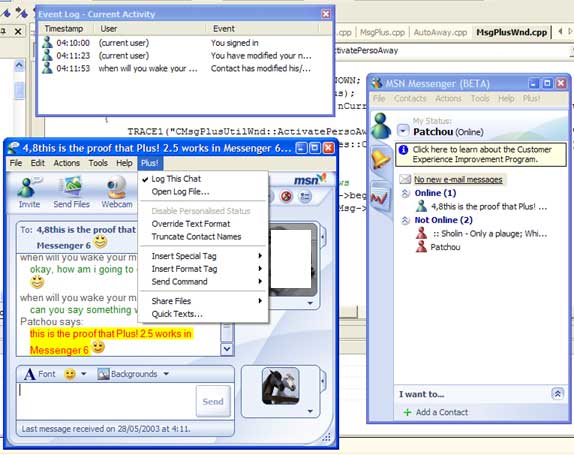Click the offline Patchou red buddy icon

421,246
